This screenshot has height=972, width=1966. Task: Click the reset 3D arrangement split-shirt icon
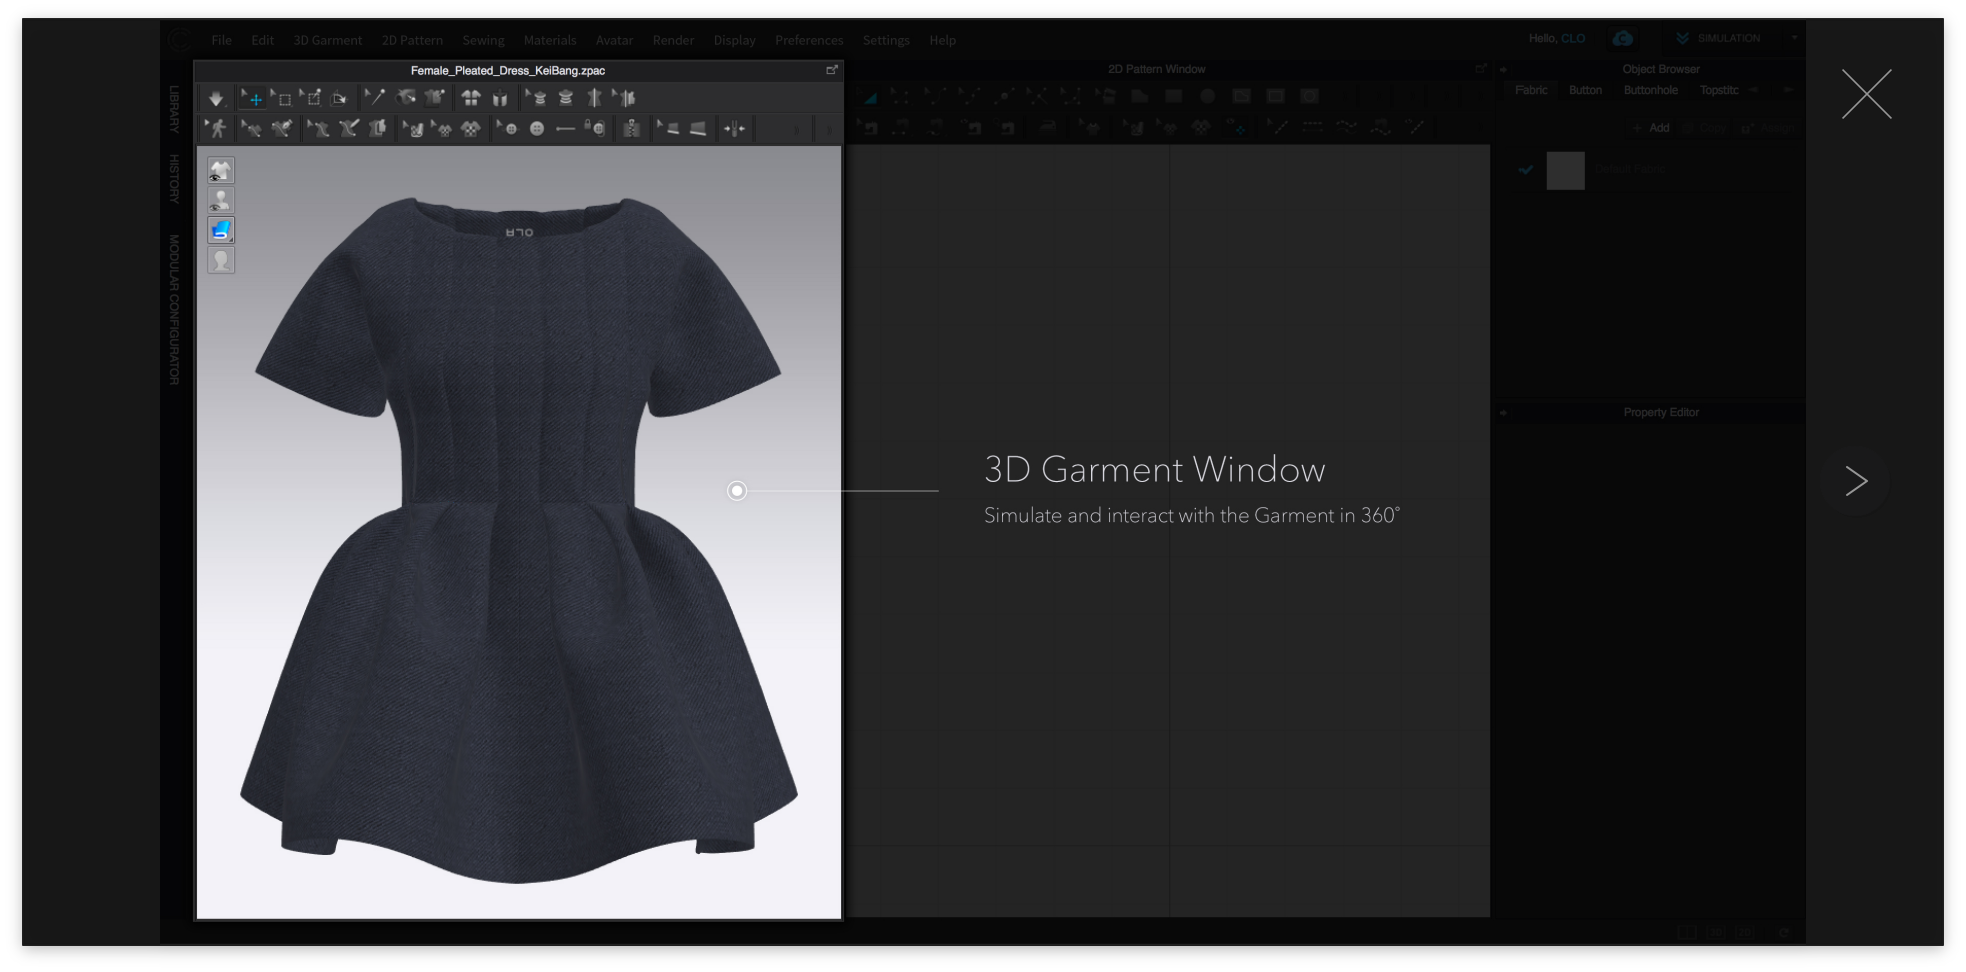470,97
